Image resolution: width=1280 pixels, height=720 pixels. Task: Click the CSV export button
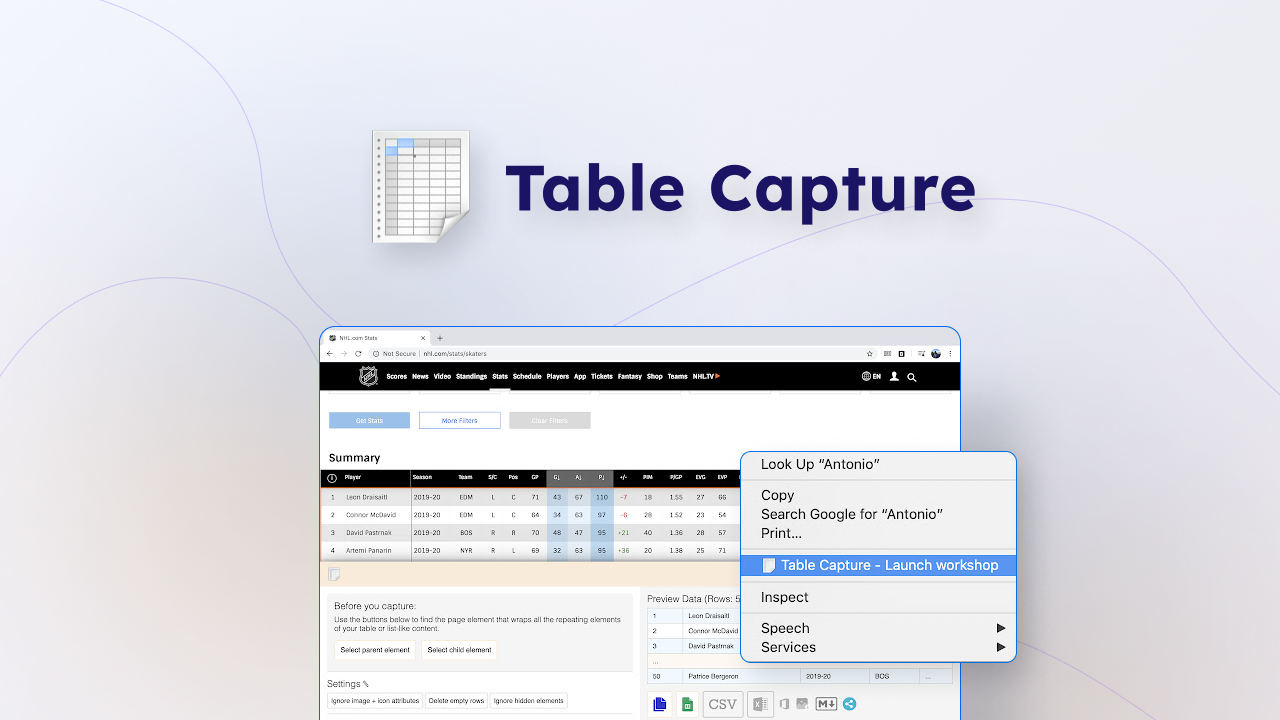click(x=722, y=703)
